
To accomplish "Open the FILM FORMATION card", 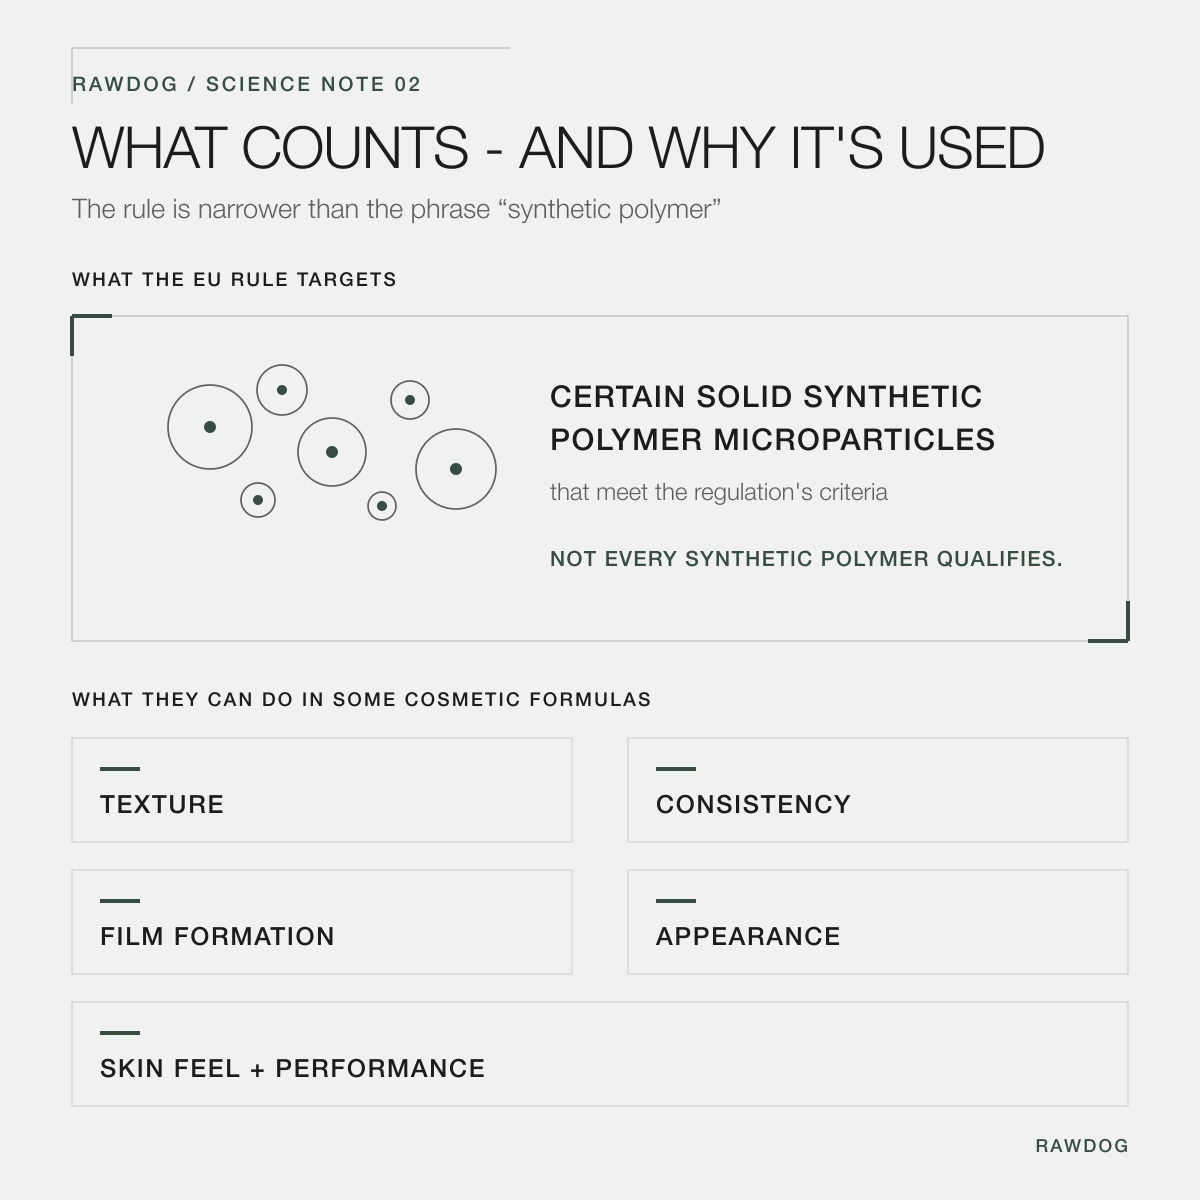I will point(322,922).
